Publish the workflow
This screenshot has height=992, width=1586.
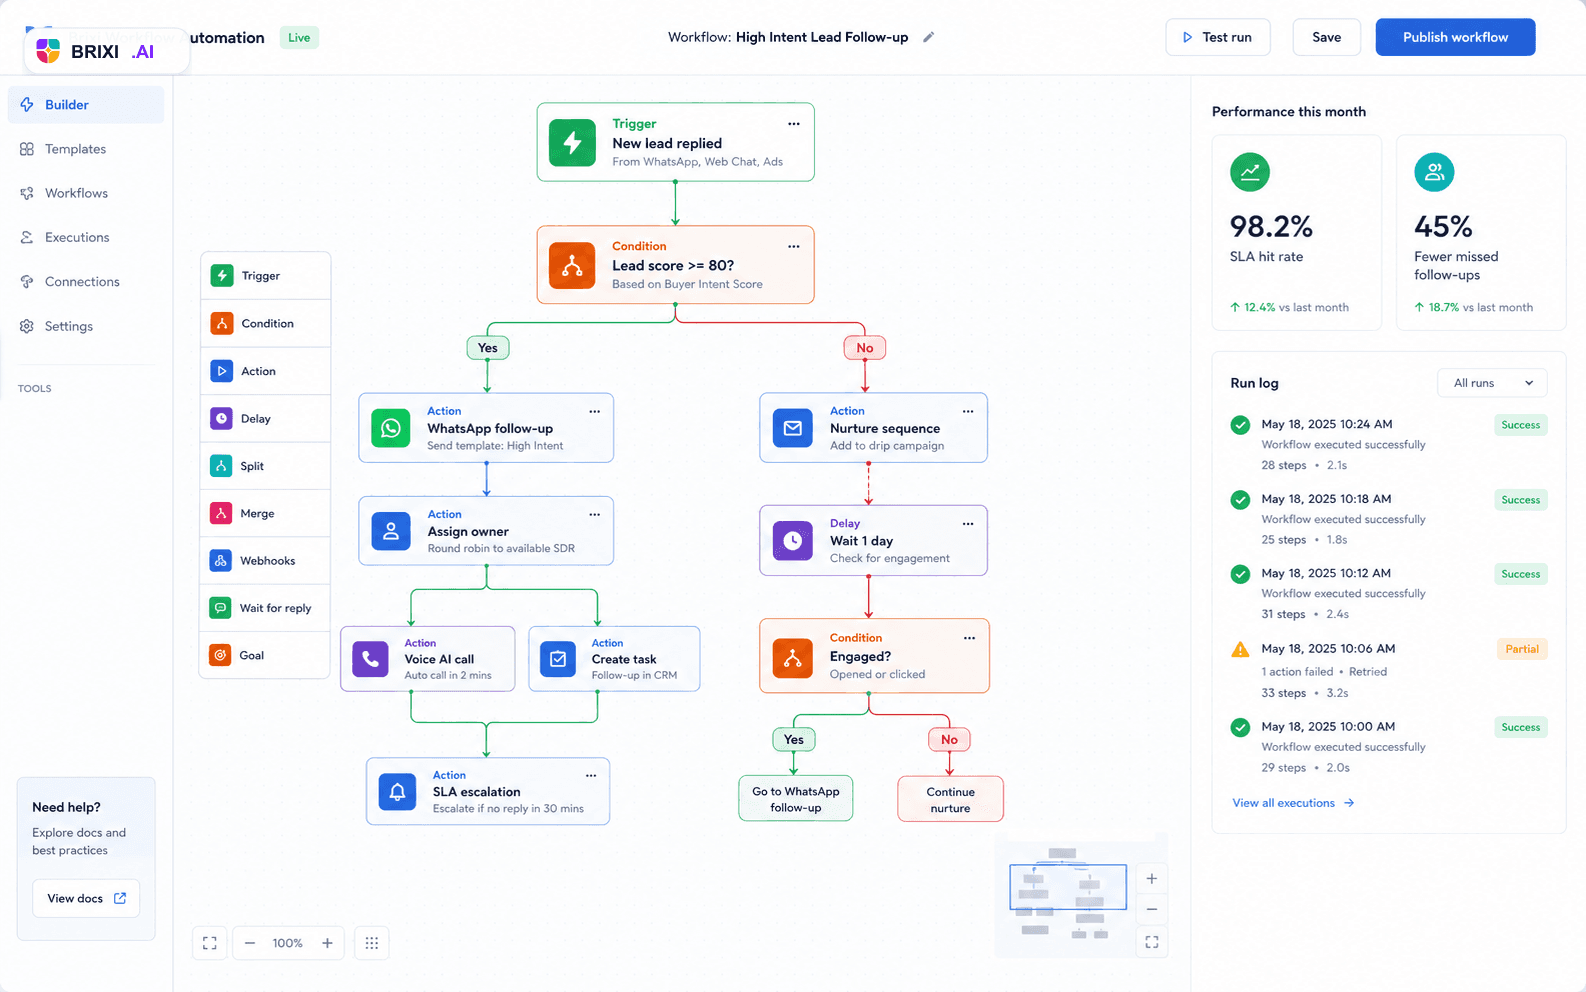click(x=1455, y=37)
